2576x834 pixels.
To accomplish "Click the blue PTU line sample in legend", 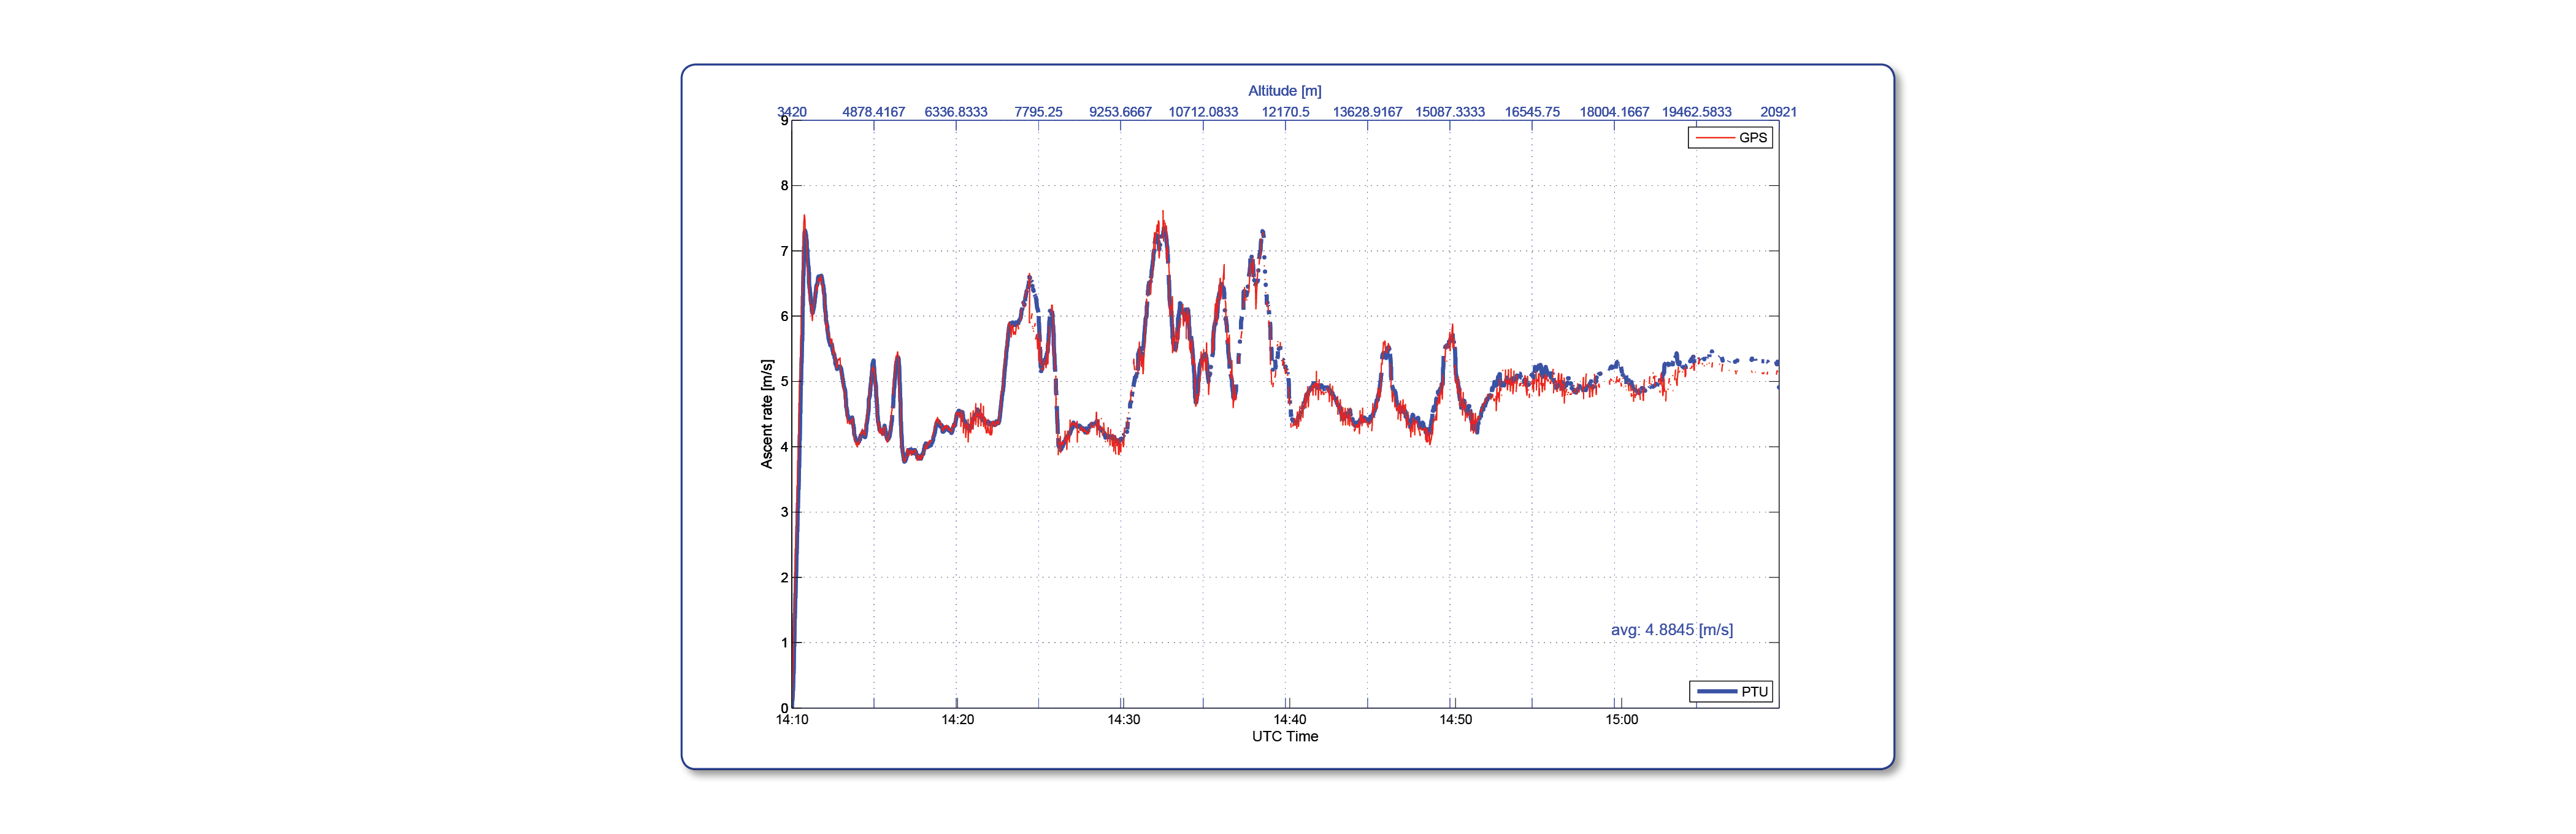I will tap(1716, 691).
